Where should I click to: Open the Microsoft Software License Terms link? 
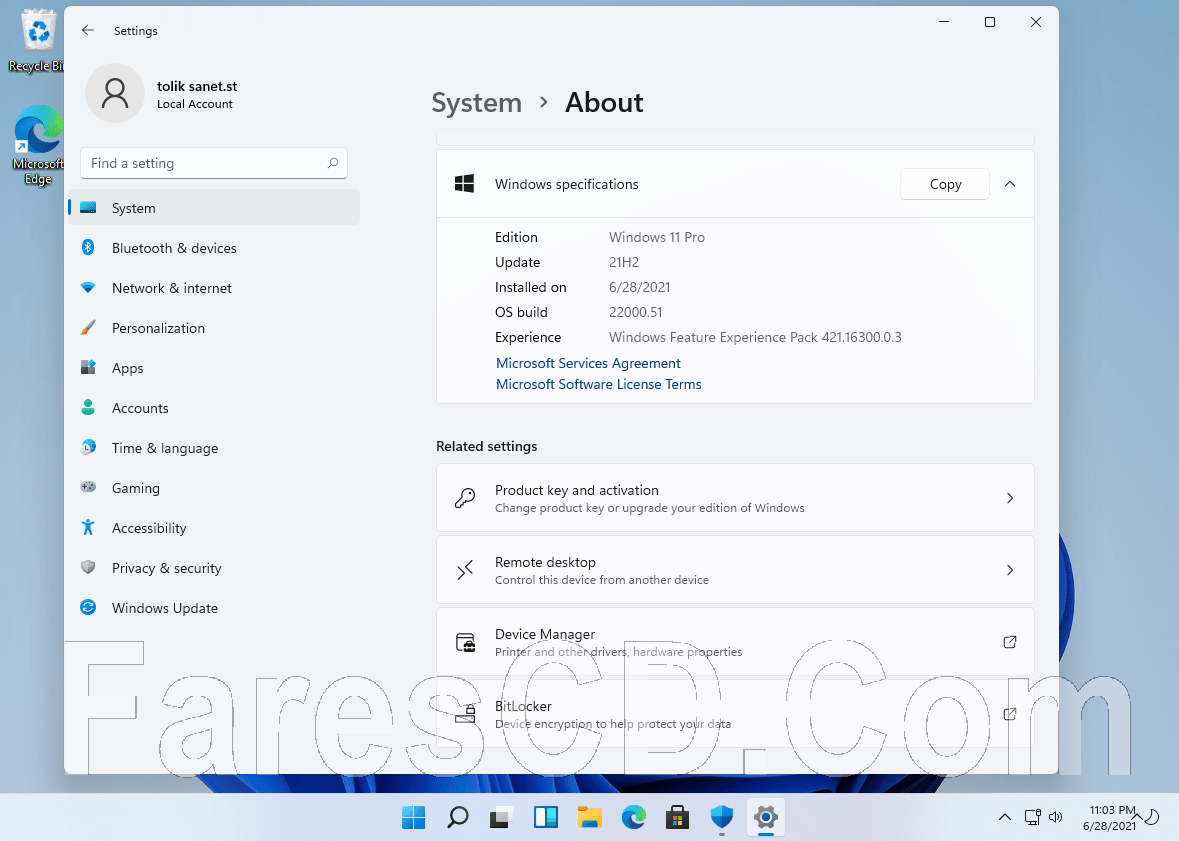(599, 384)
